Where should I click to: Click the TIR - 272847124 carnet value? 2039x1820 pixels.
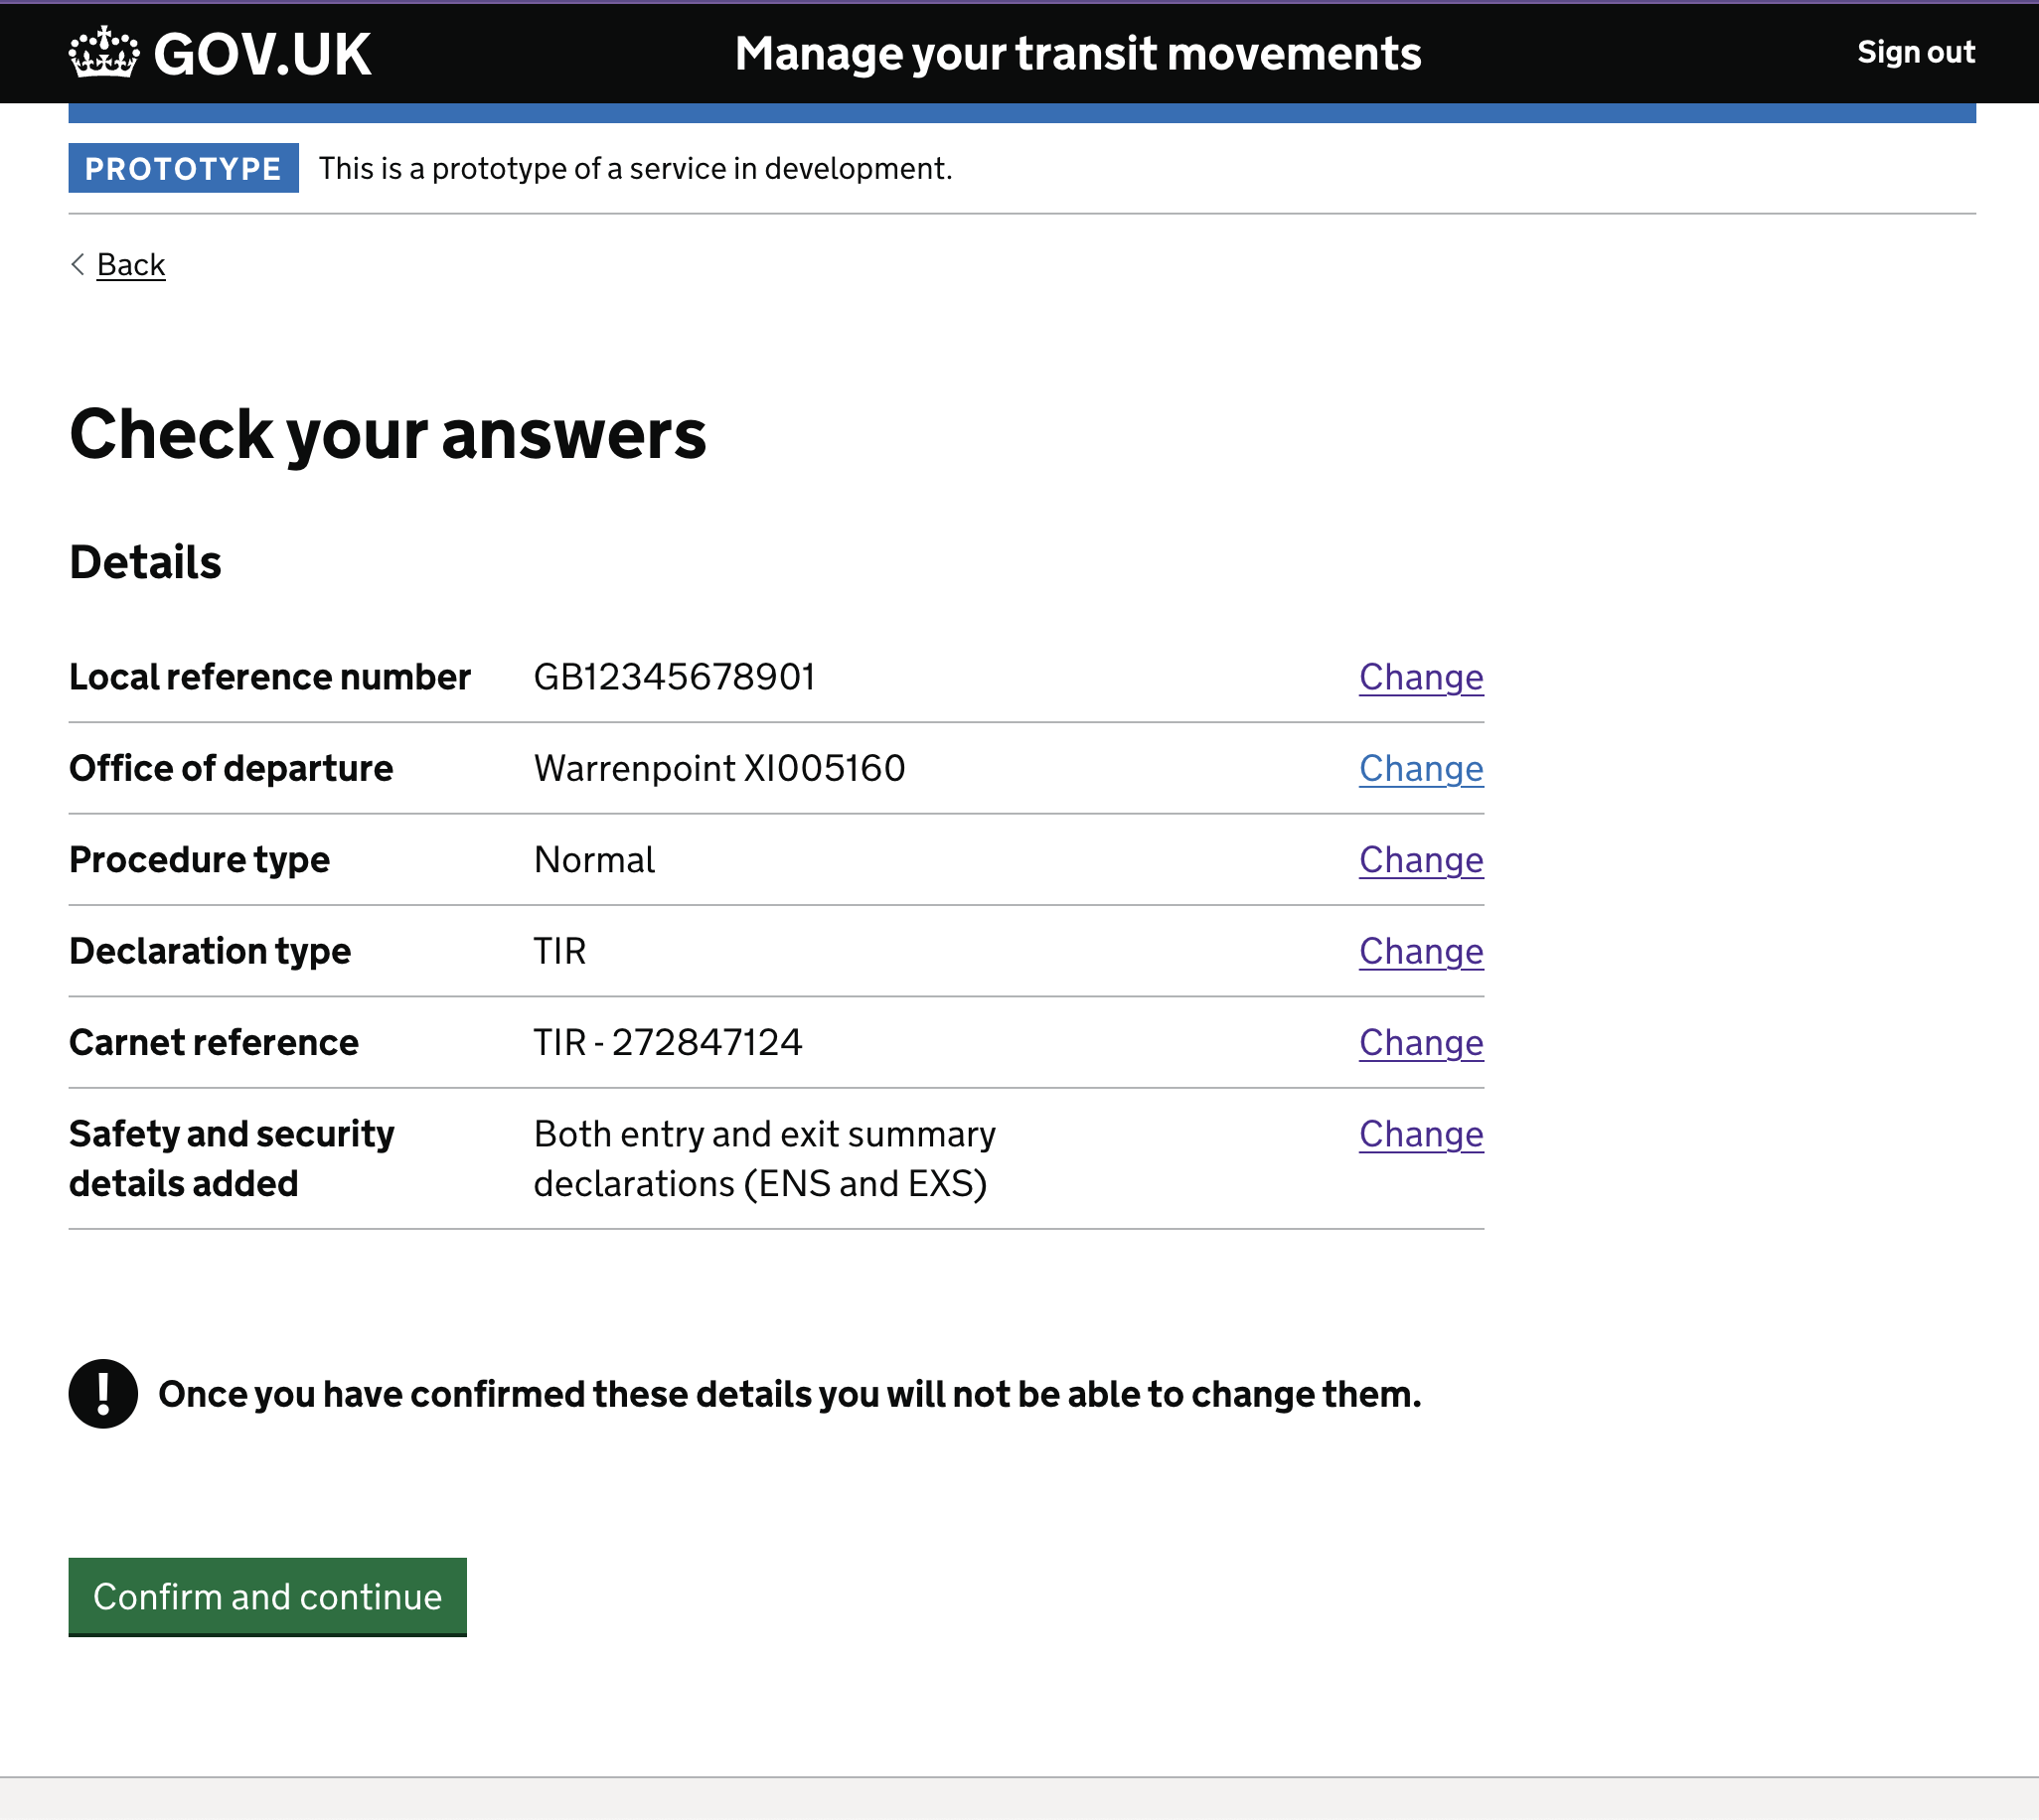[667, 1042]
